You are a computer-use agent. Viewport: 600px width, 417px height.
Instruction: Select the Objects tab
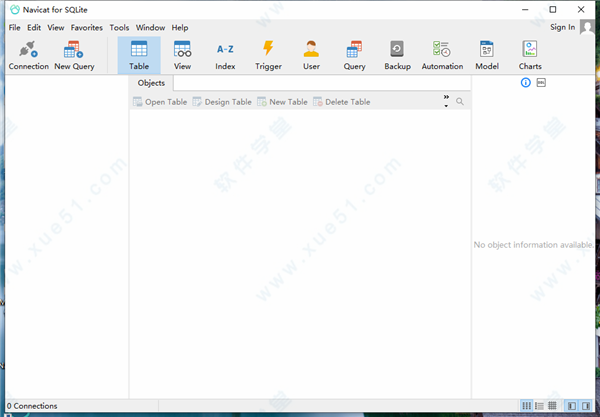click(151, 83)
